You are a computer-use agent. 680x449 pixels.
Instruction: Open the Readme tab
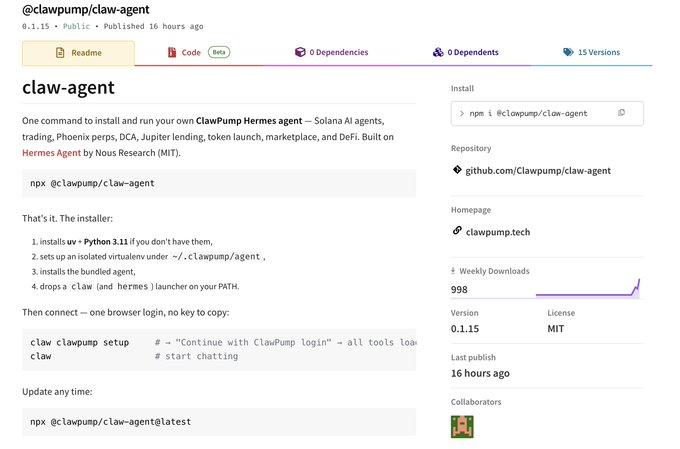coord(78,53)
